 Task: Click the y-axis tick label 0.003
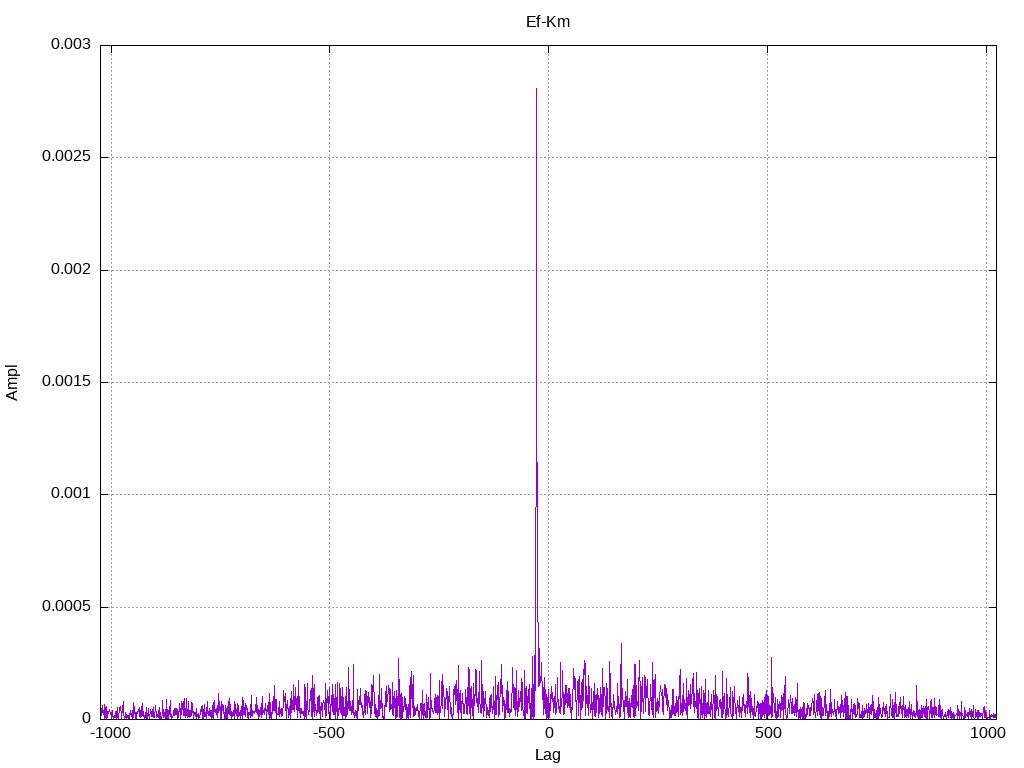[x=71, y=44]
